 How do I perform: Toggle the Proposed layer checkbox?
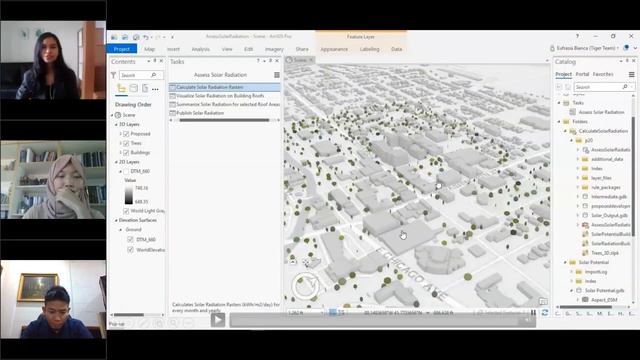click(126, 134)
